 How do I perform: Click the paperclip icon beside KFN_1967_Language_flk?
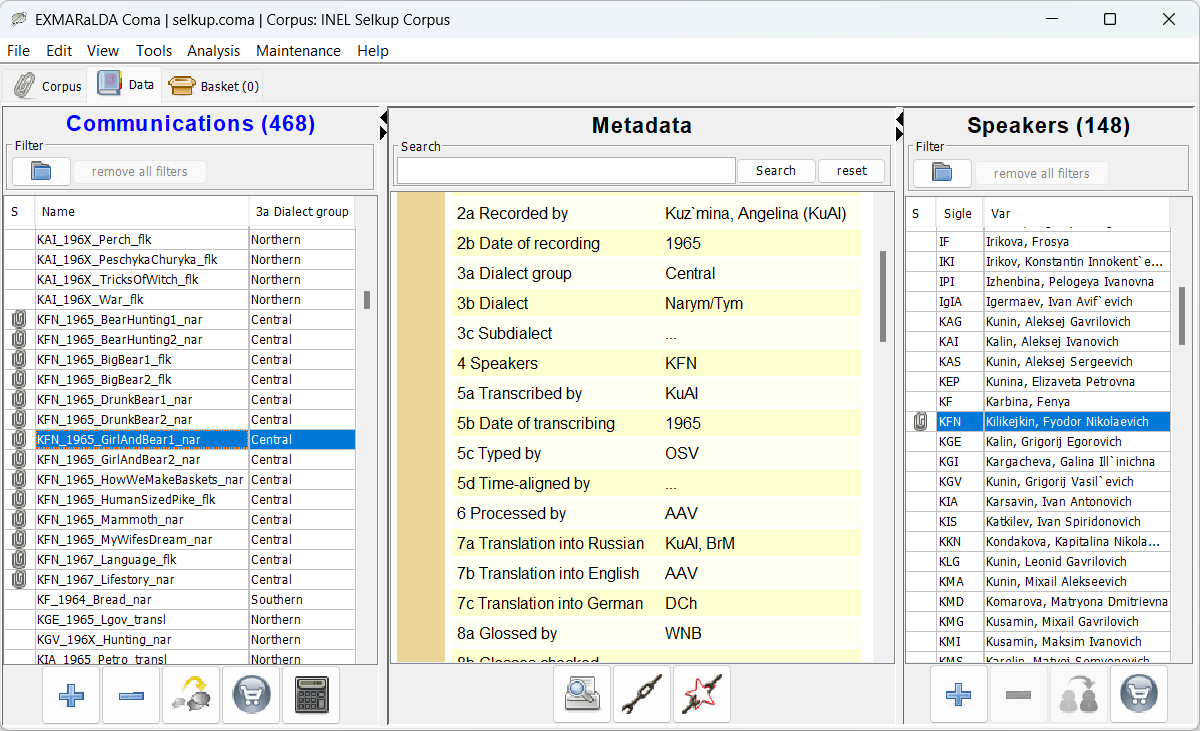pos(19,560)
